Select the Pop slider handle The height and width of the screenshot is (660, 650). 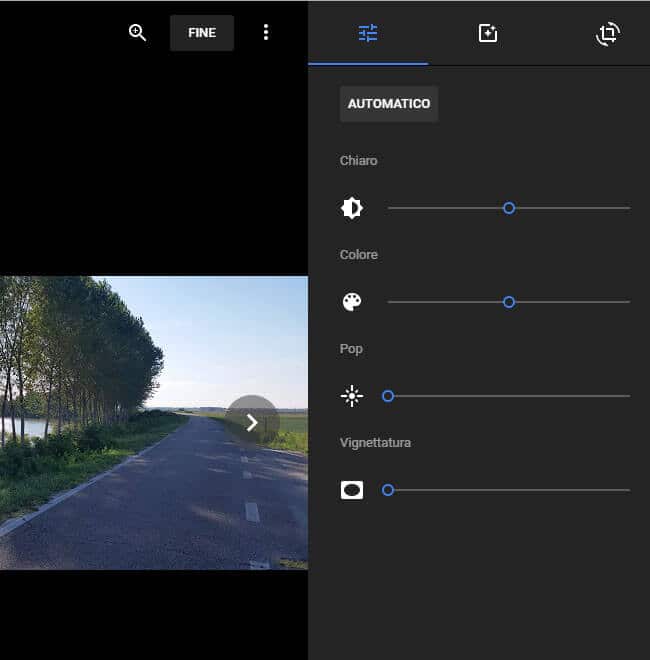click(388, 396)
